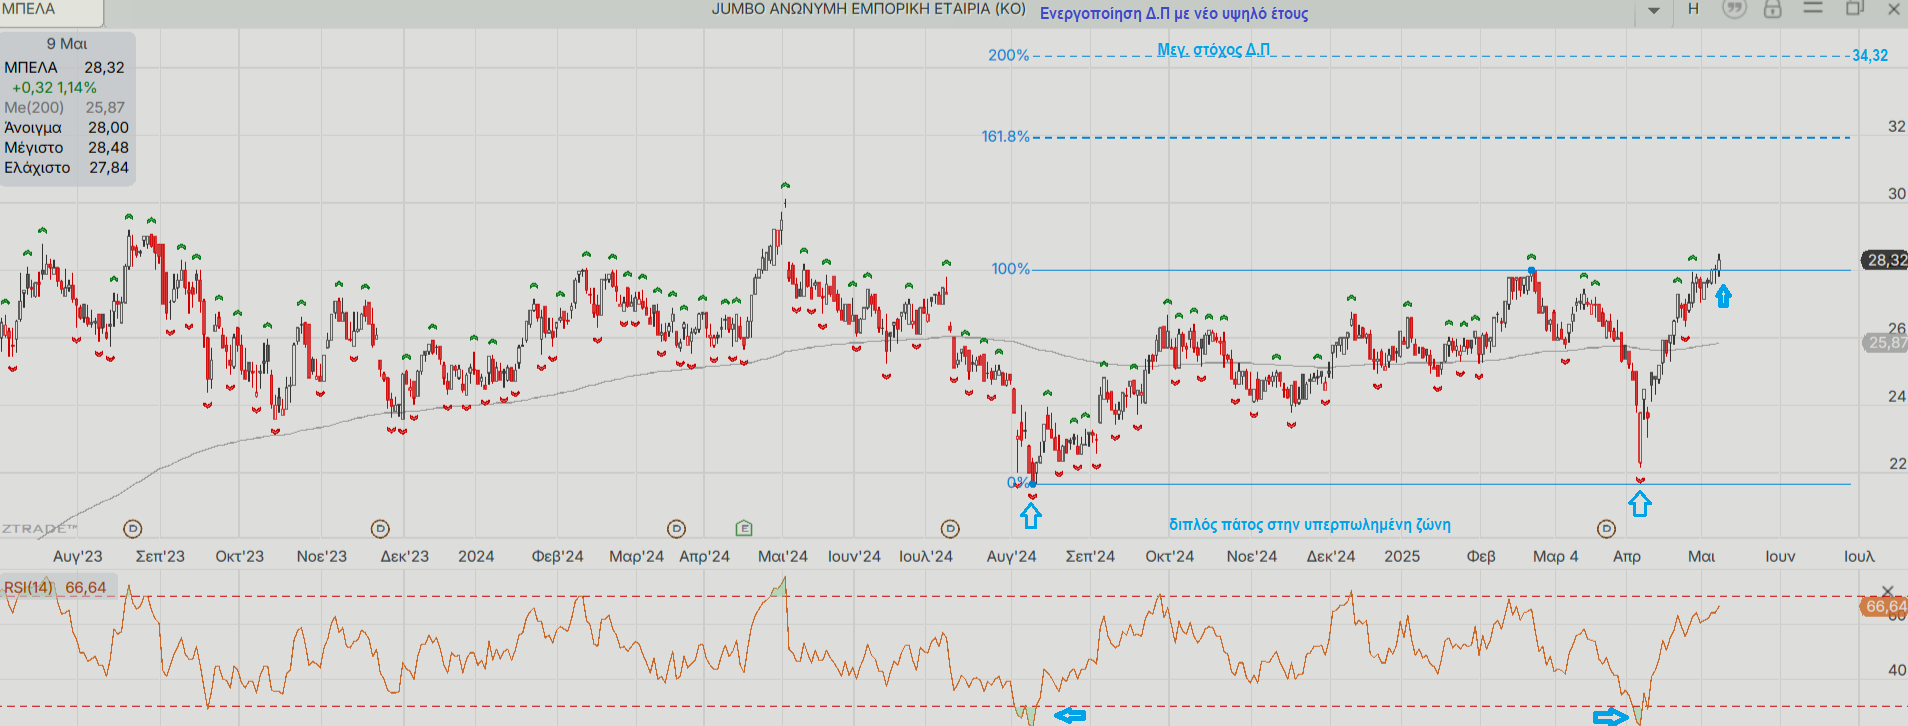The image size is (1908, 726).
Task: Open the hamburger chart menu
Action: tap(1813, 8)
